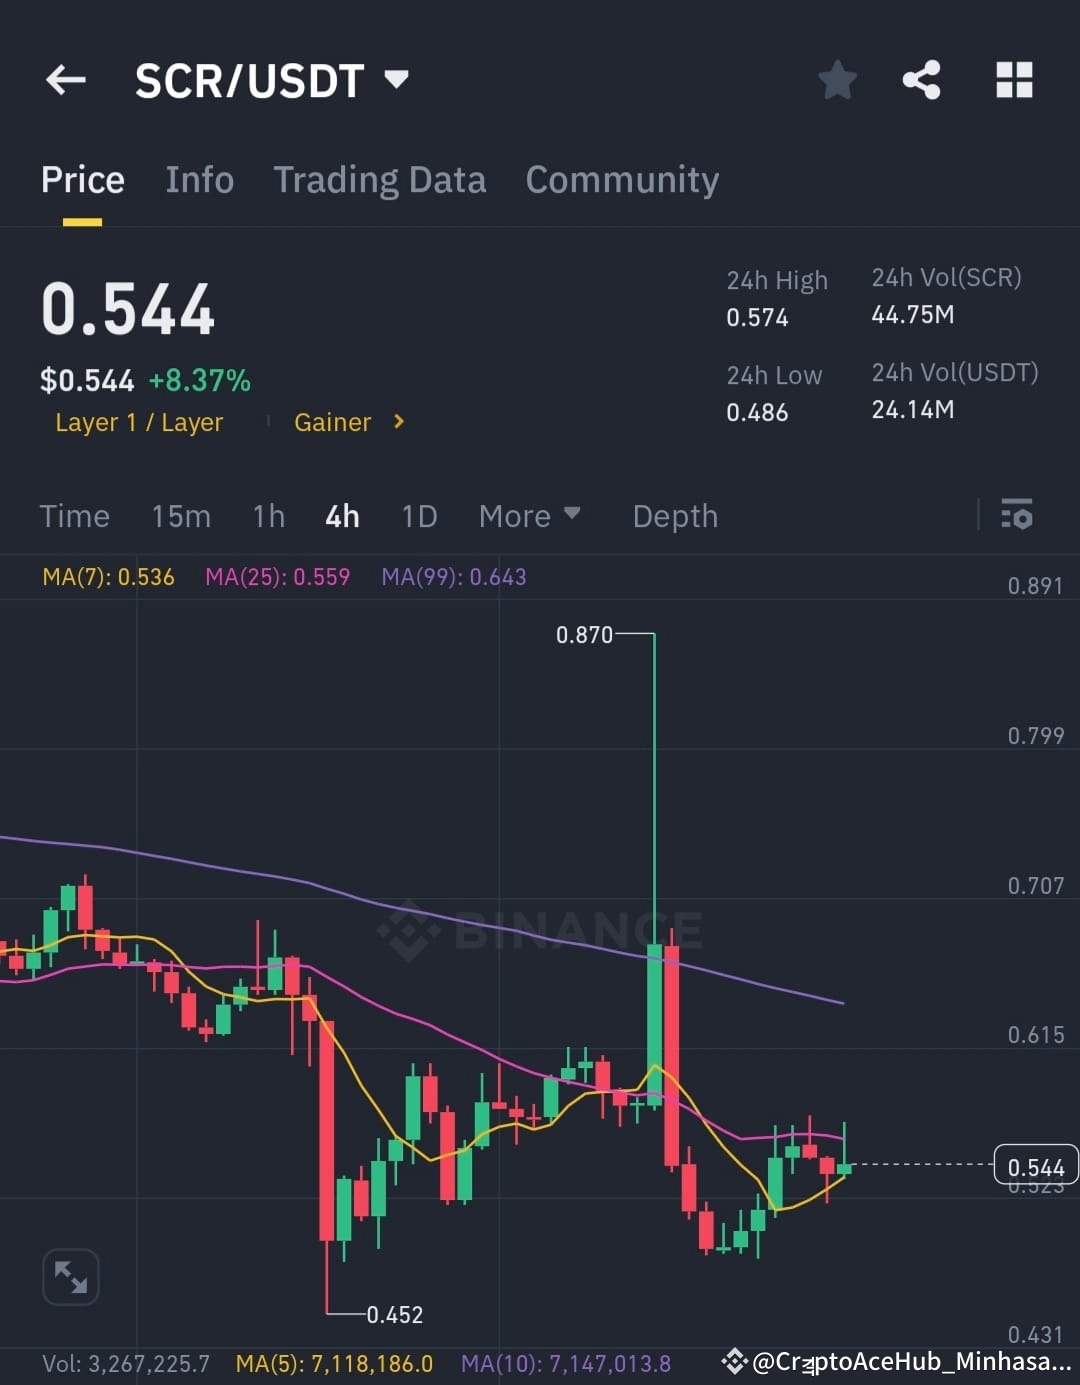Open Gainer tag chevron arrow

pyautogui.click(x=399, y=422)
